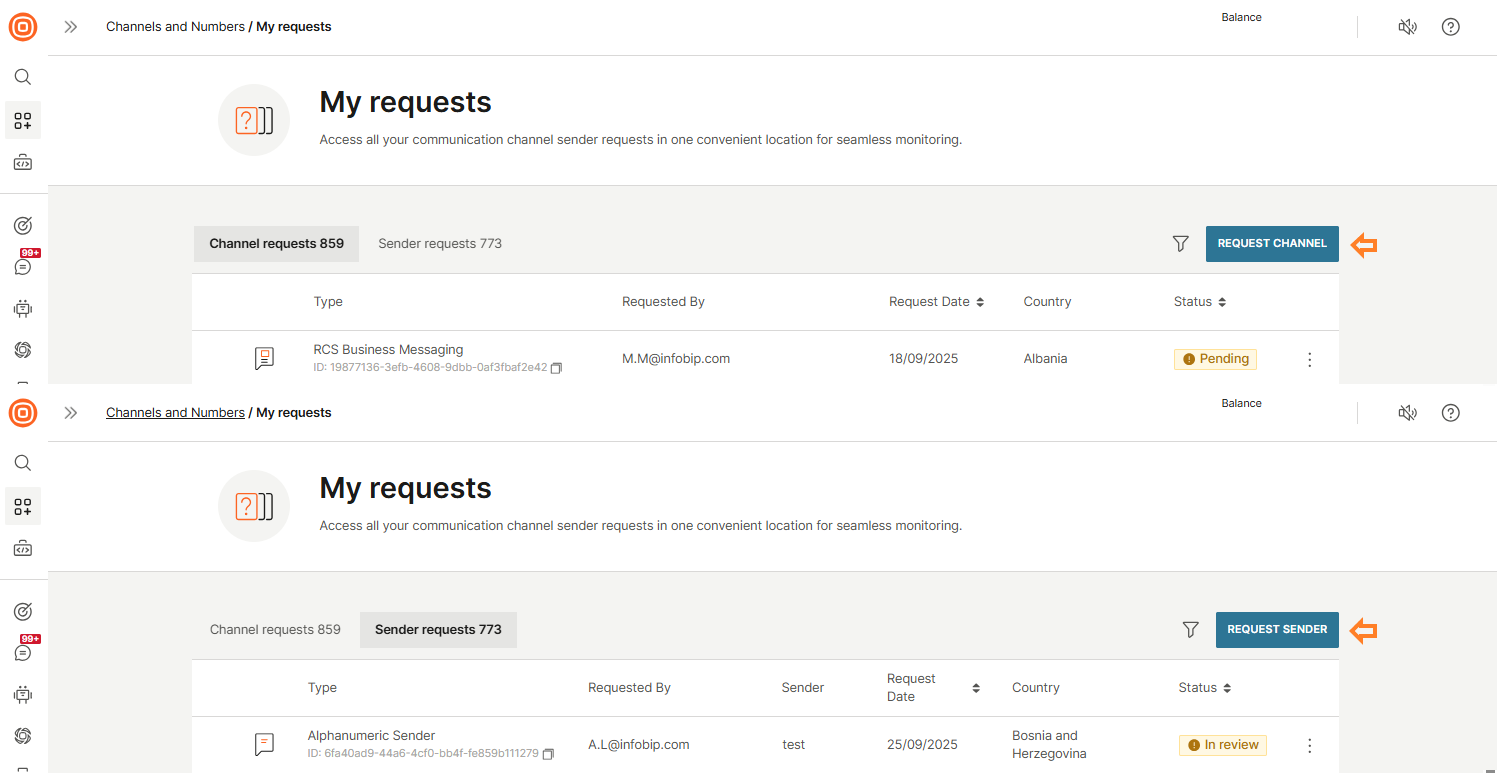Switch to the inactive Channel requests 859 tab
The width and height of the screenshot is (1497, 773).
pos(275,630)
